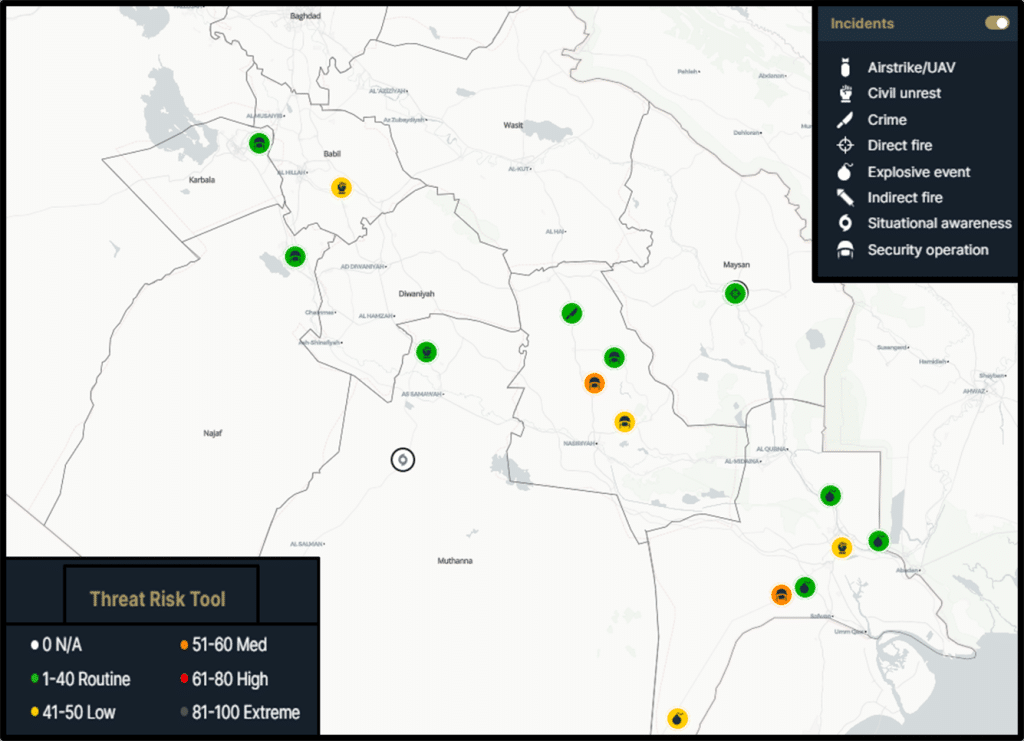This screenshot has width=1024, height=741.
Task: Select Explosive event in Incidents legend
Action: [918, 172]
